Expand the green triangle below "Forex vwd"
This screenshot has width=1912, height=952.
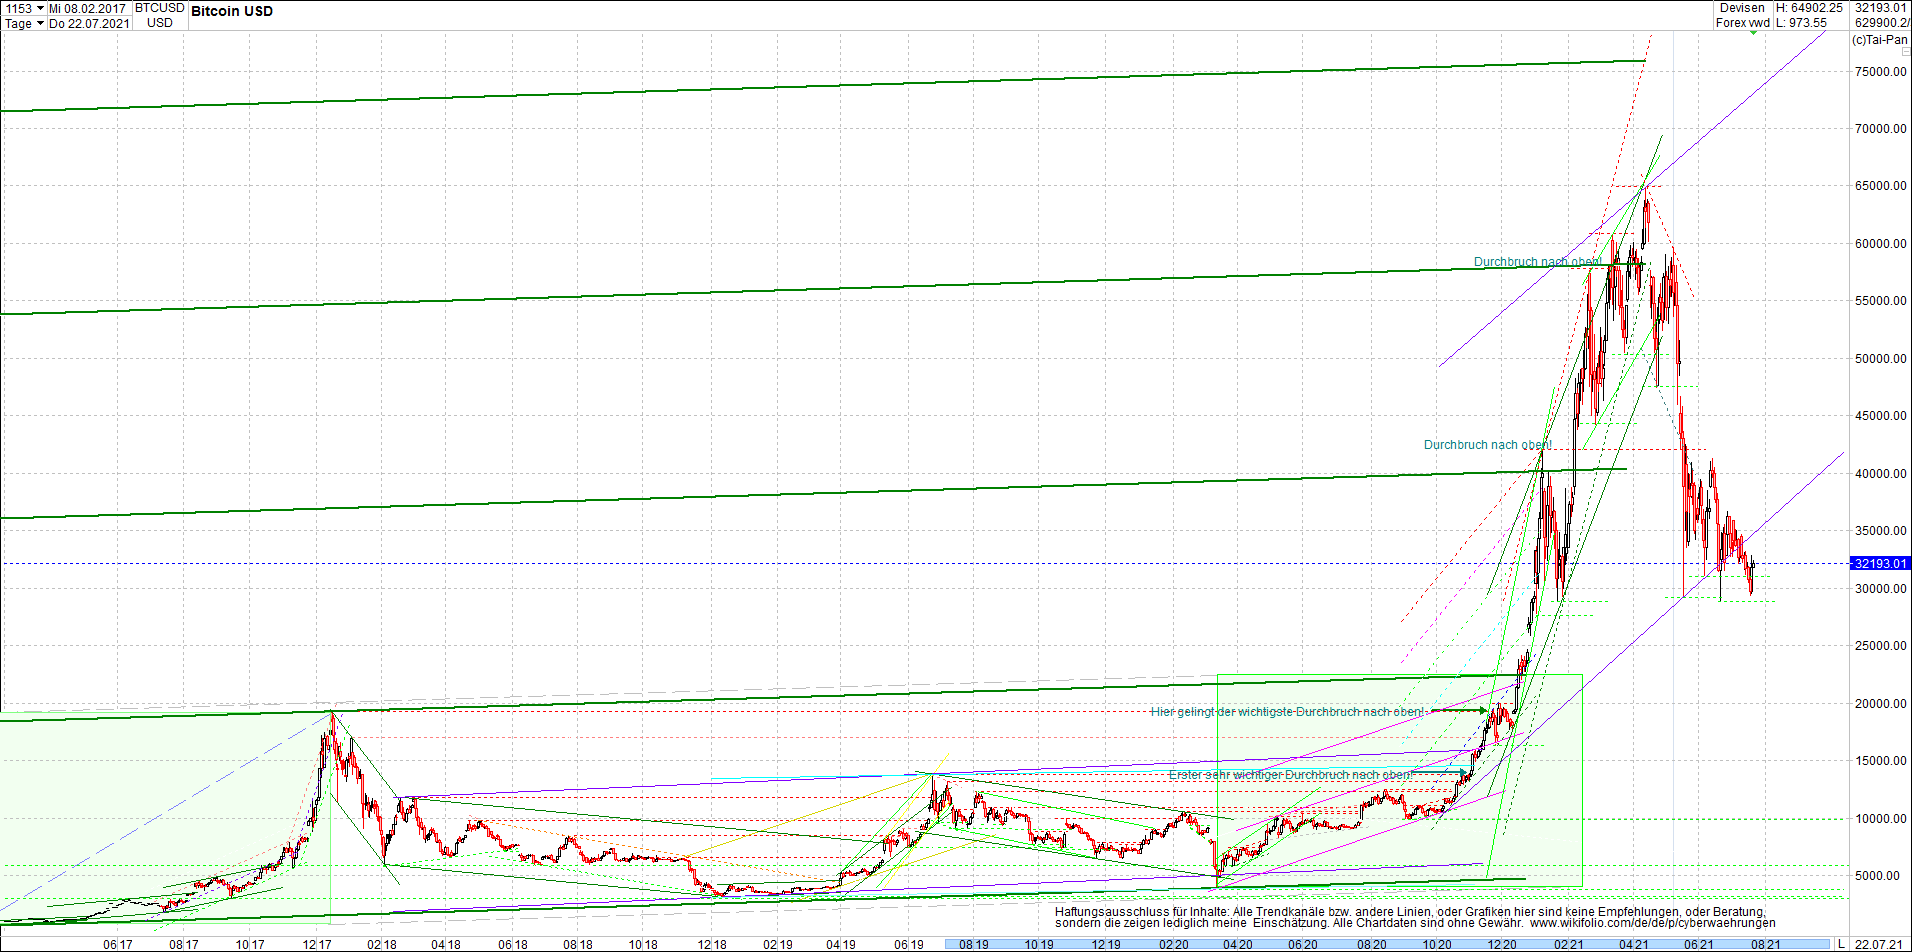point(1753,33)
